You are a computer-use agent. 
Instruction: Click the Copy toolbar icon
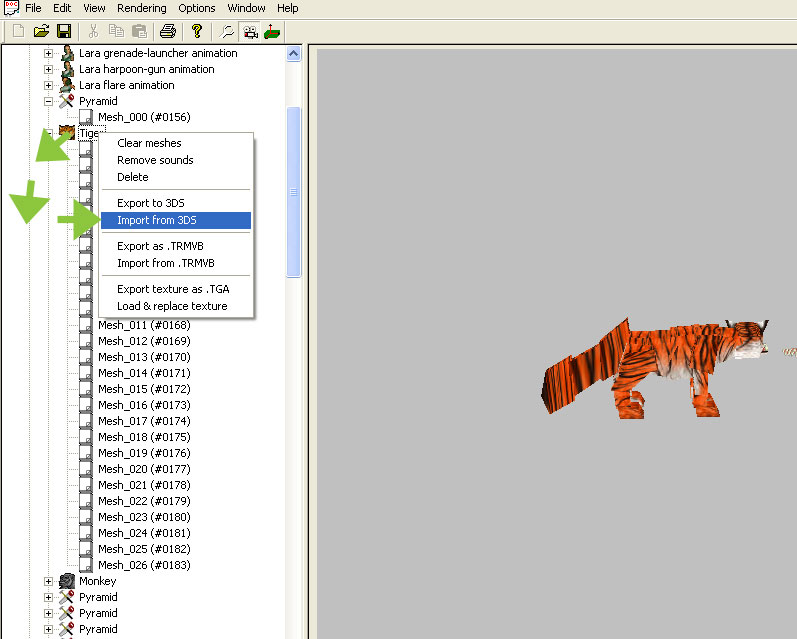tap(116, 32)
